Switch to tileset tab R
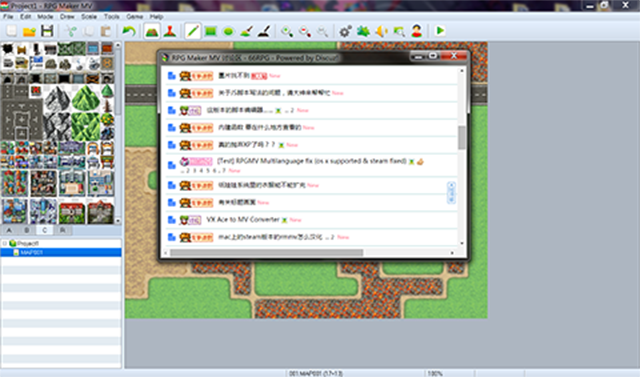The height and width of the screenshot is (377, 640). tap(63, 230)
